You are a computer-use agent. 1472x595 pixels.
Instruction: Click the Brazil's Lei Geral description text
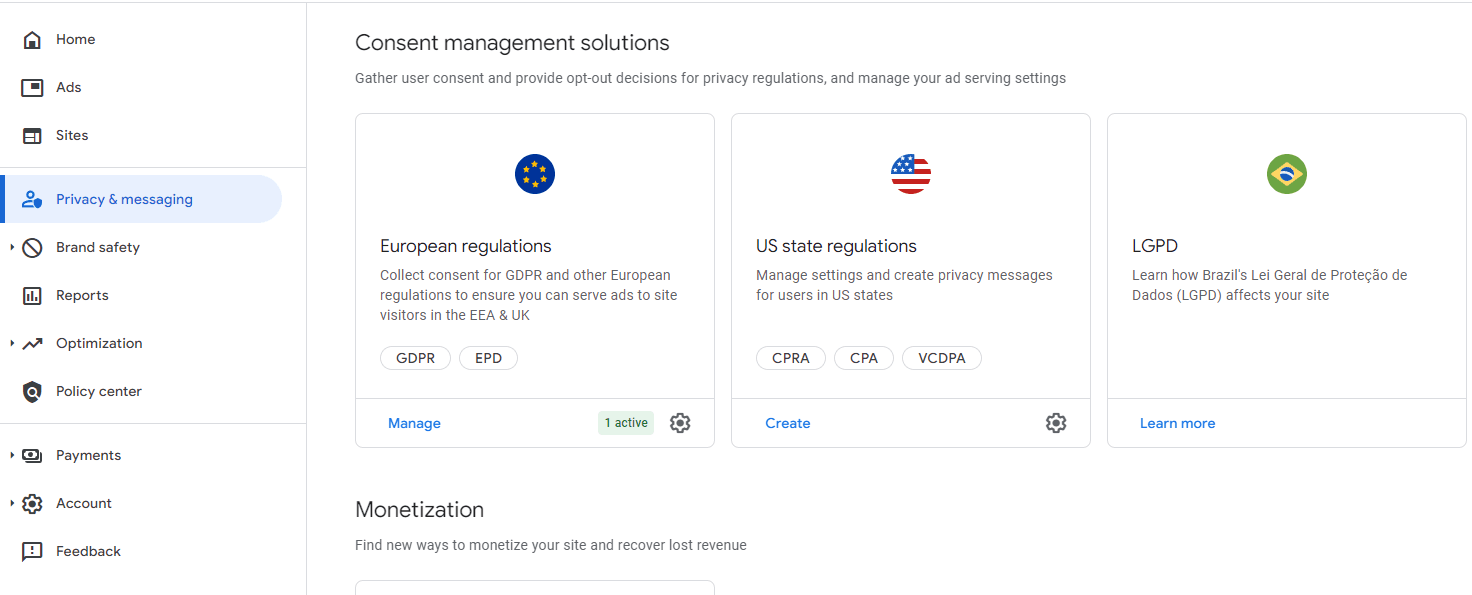pos(1270,285)
